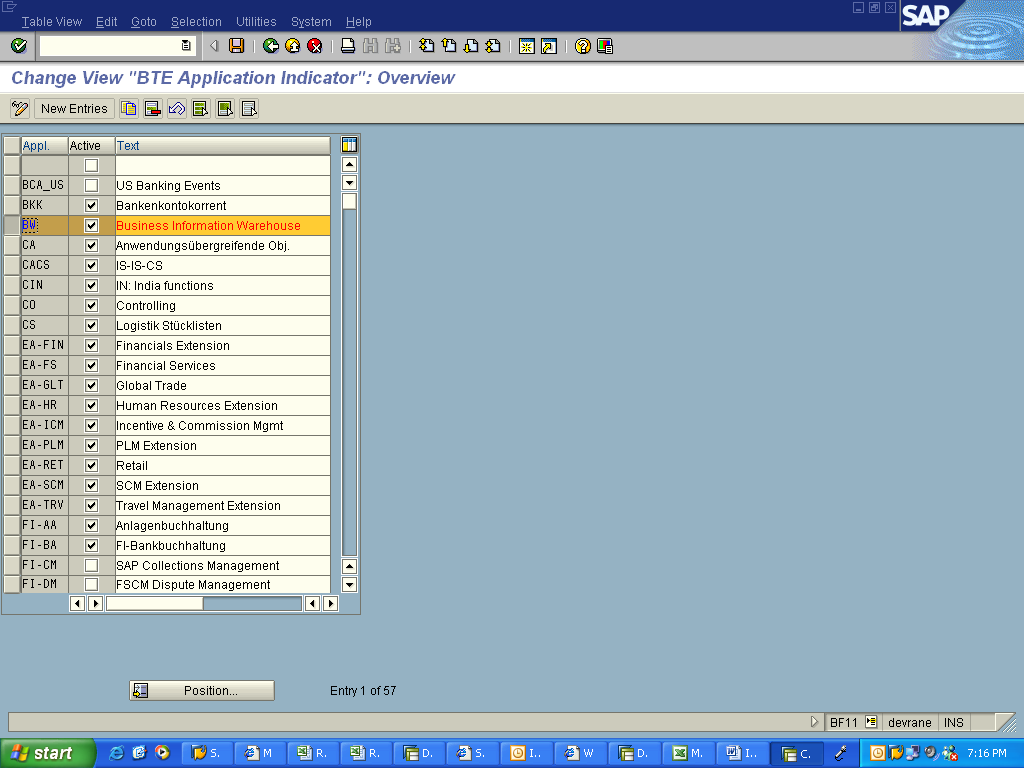Click the Delete row icon
Image resolution: width=1024 pixels, height=768 pixels.
pyautogui.click(x=153, y=108)
